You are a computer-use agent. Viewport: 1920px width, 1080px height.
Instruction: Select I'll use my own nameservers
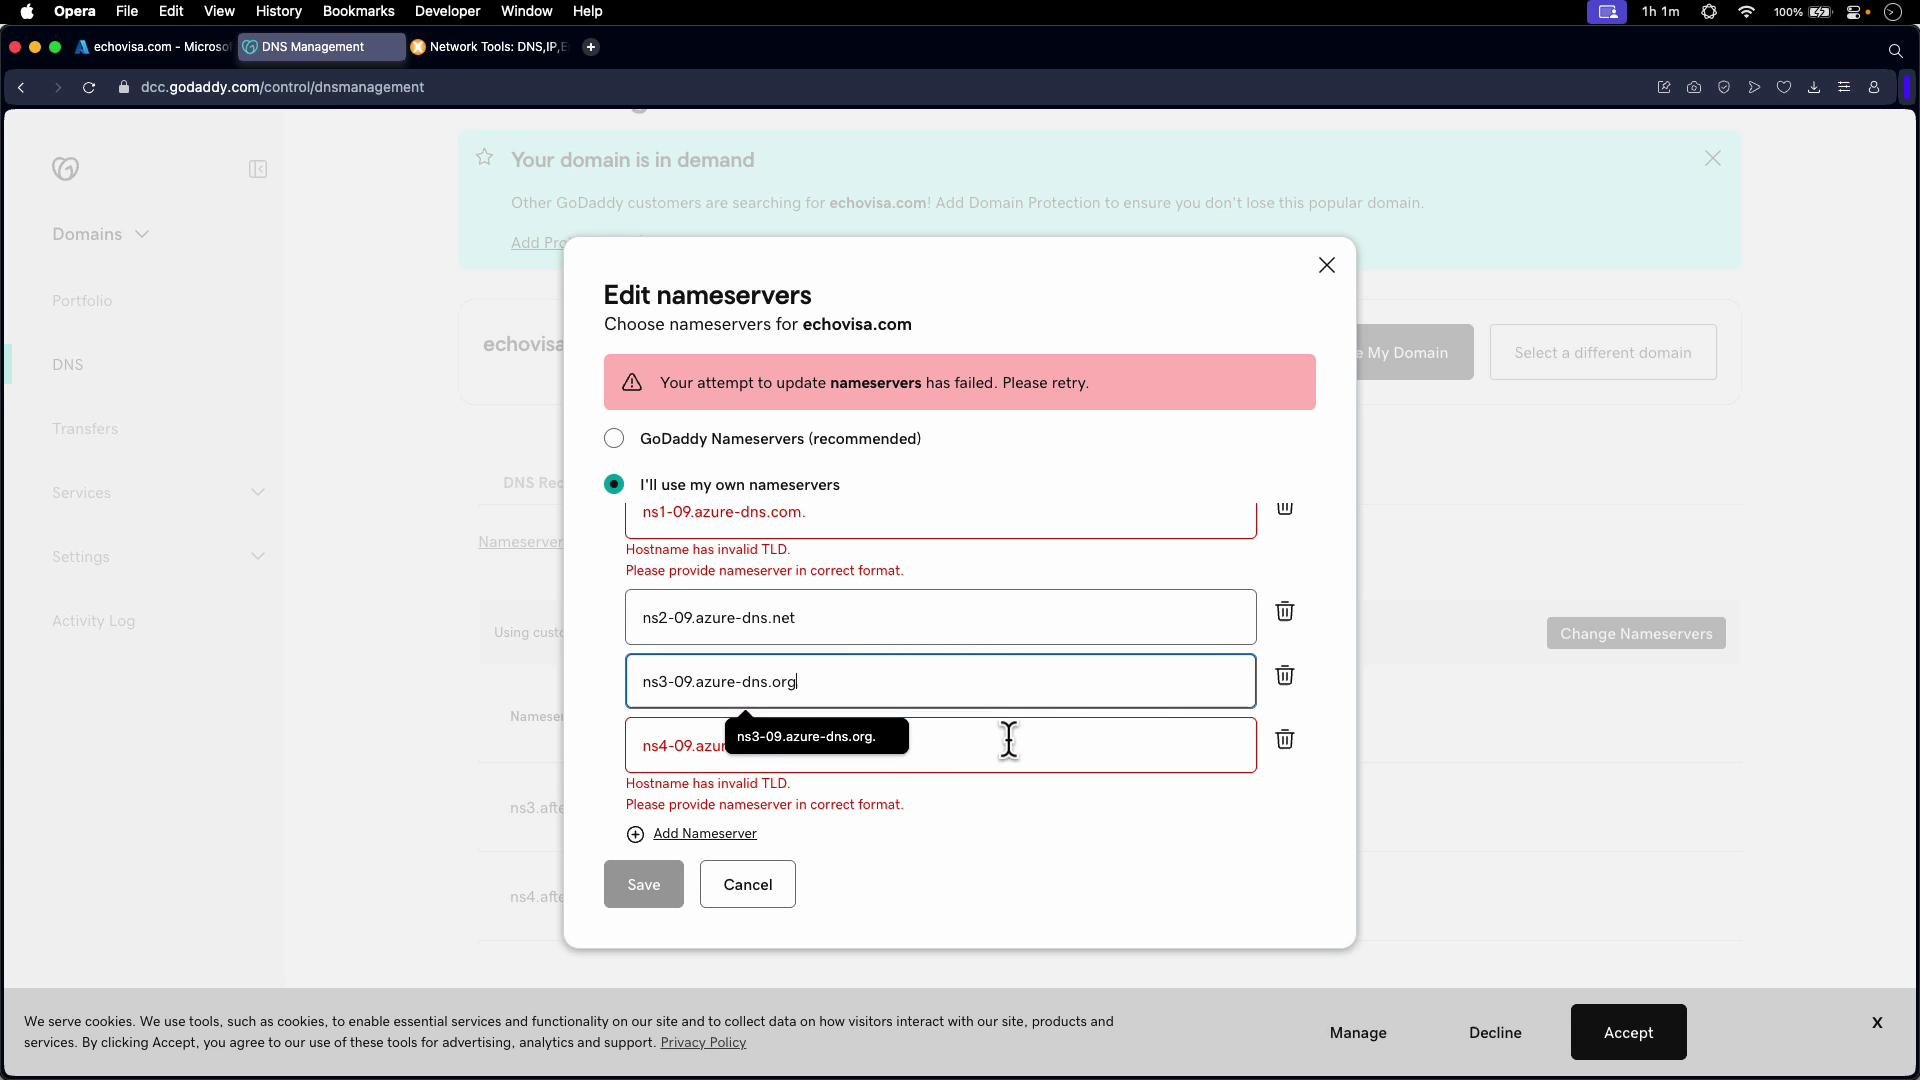(614, 484)
